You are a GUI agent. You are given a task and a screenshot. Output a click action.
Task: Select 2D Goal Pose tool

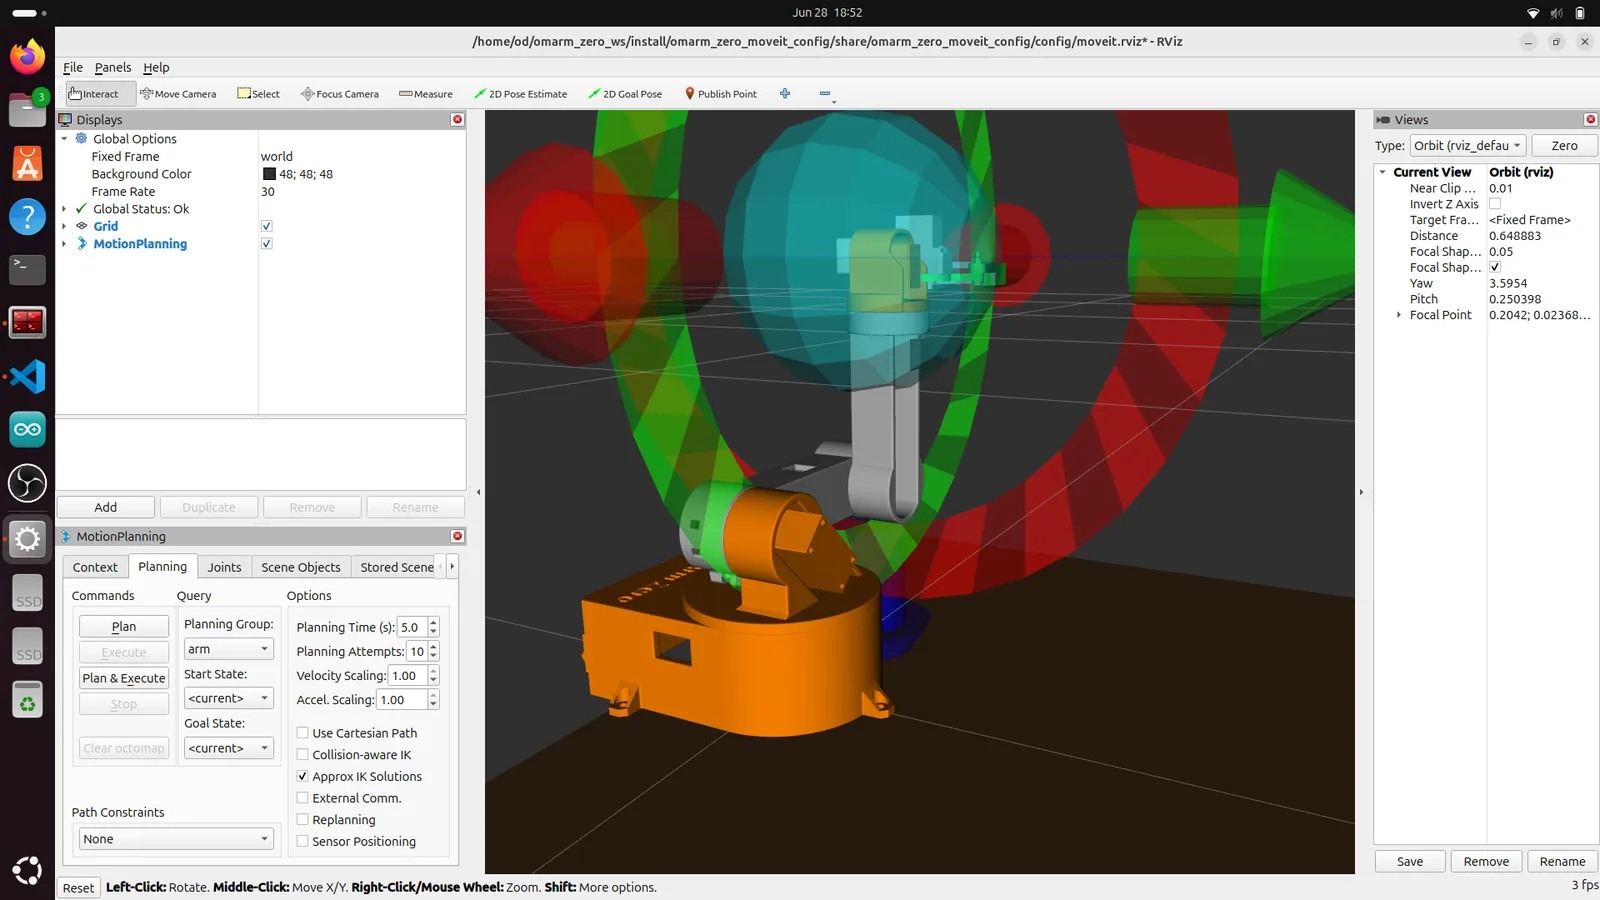[625, 94]
